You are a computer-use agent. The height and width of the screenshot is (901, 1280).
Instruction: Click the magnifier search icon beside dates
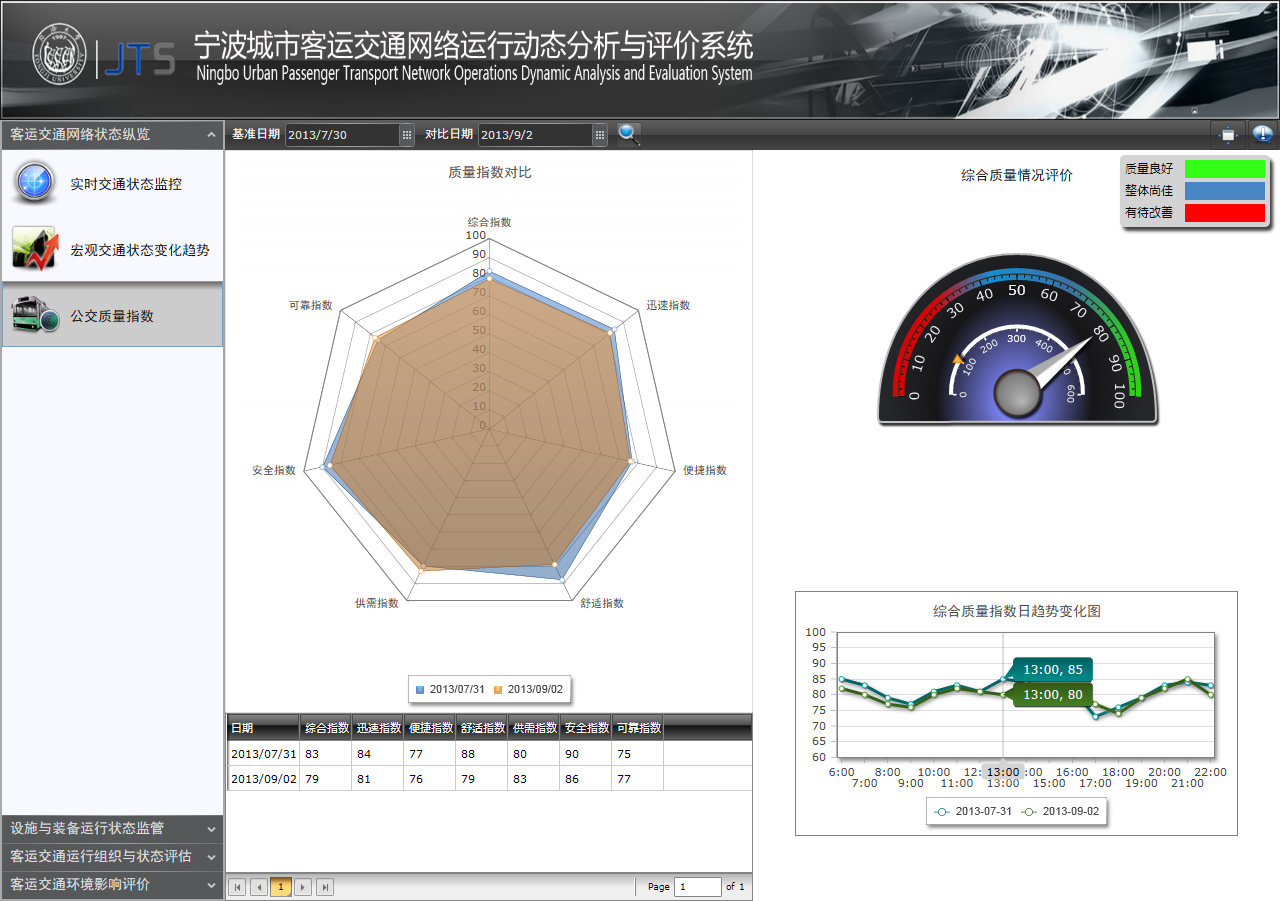(x=629, y=134)
